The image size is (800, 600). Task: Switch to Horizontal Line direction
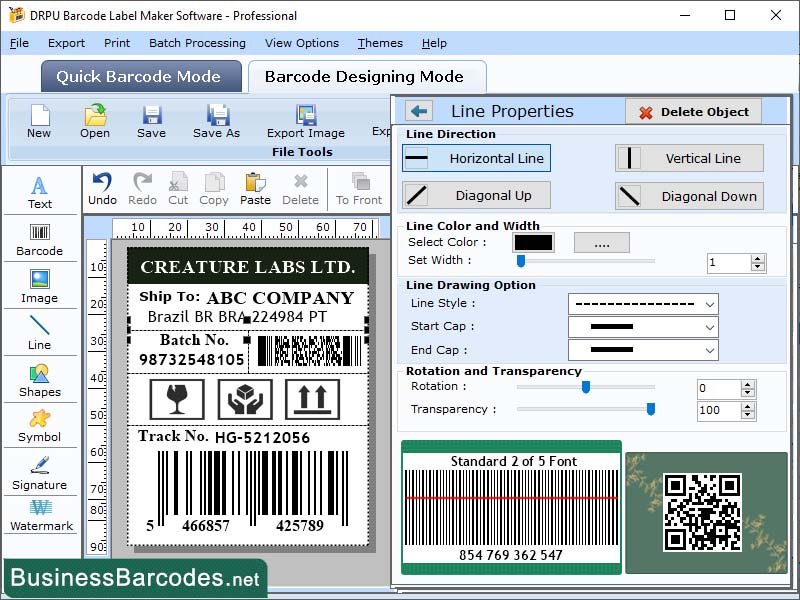[x=475, y=158]
